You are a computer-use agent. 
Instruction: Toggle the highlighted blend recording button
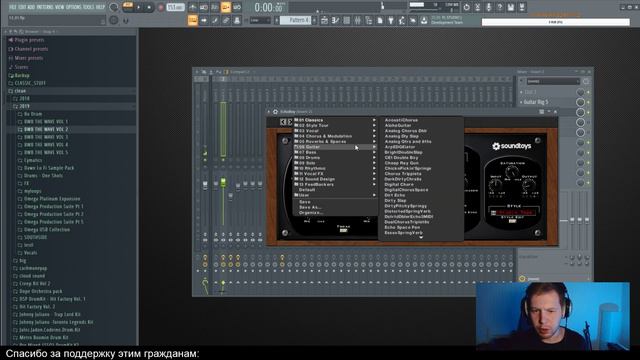[x=226, y=7]
